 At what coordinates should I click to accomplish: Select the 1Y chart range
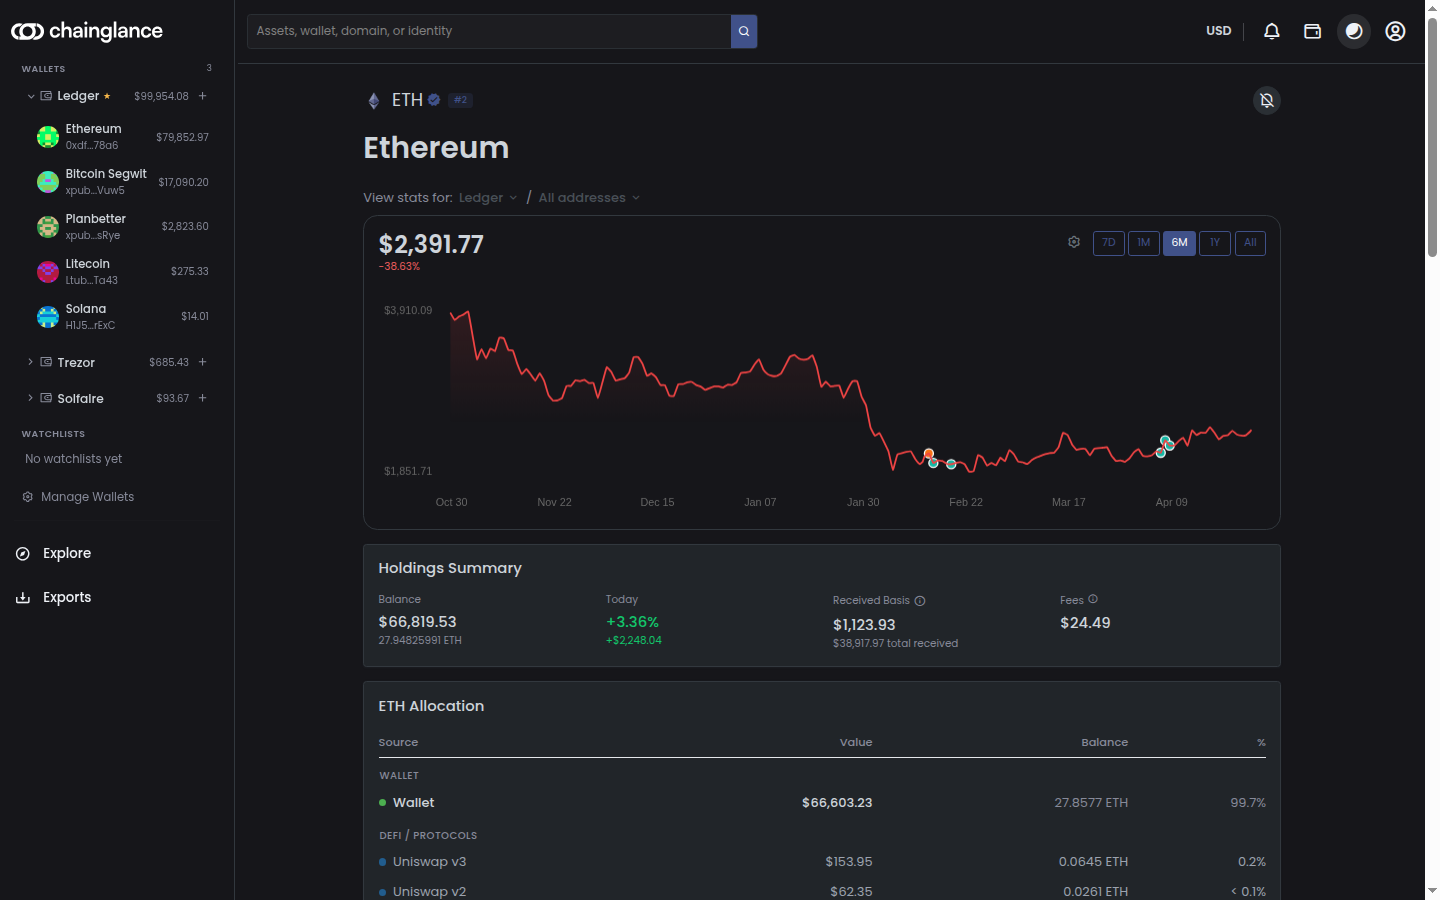(1215, 243)
